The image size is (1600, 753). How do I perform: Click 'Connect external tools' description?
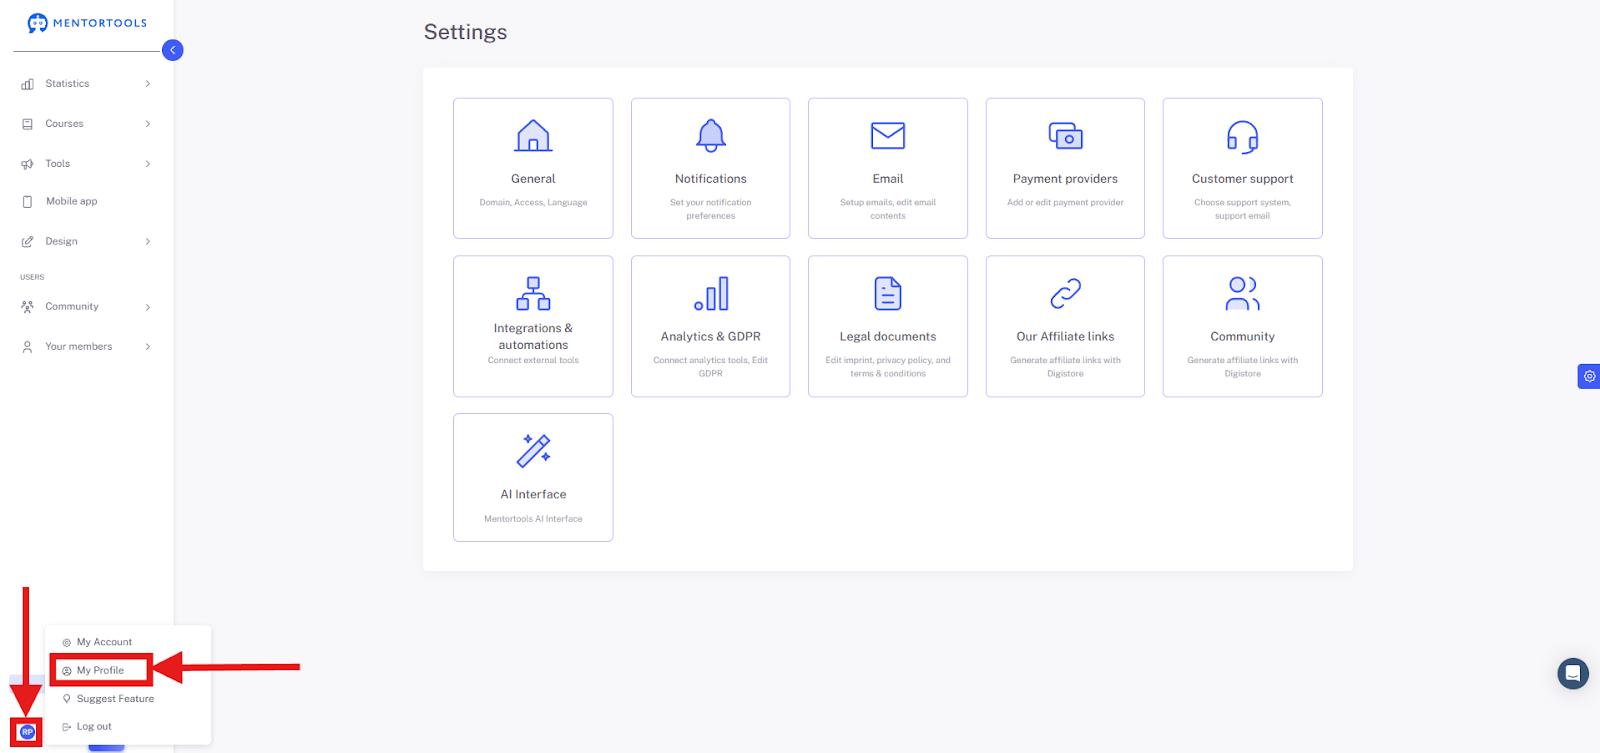[533, 360]
